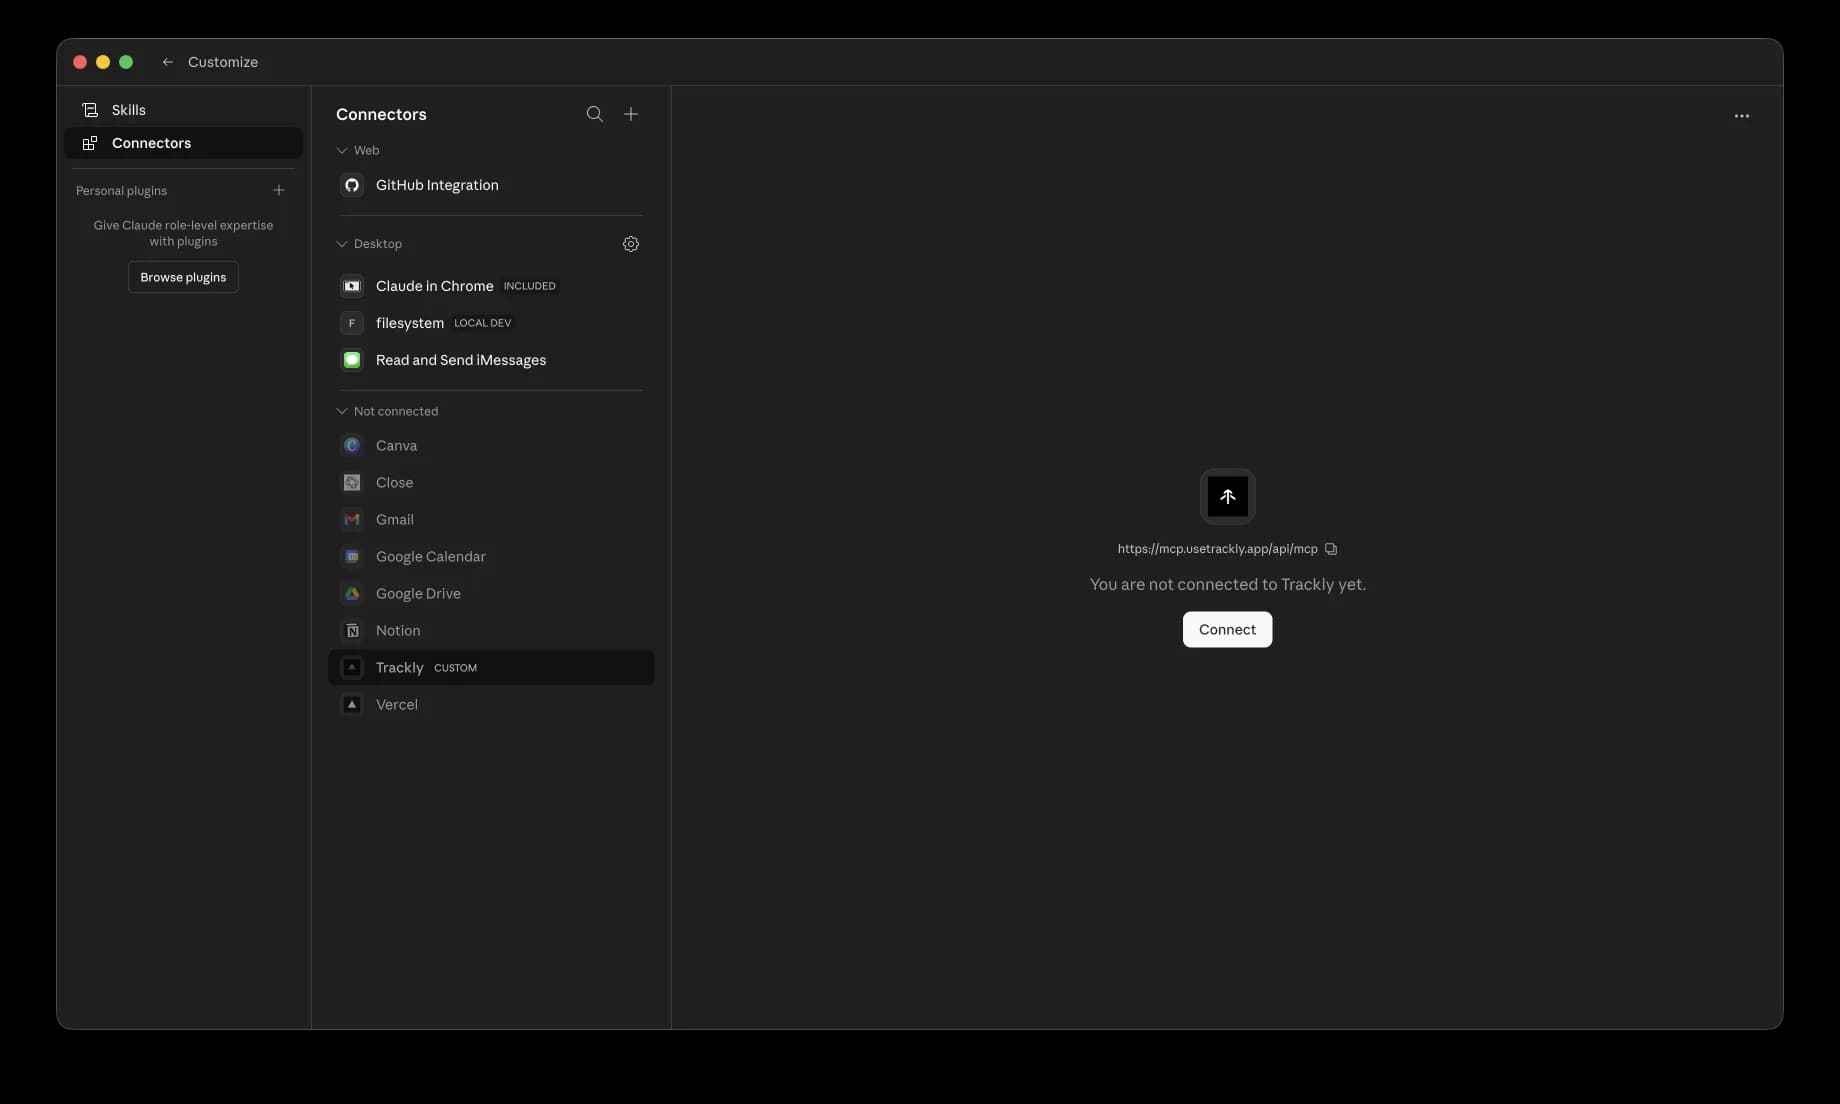
Task: Collapse the Not connected section
Action: [x=341, y=410]
